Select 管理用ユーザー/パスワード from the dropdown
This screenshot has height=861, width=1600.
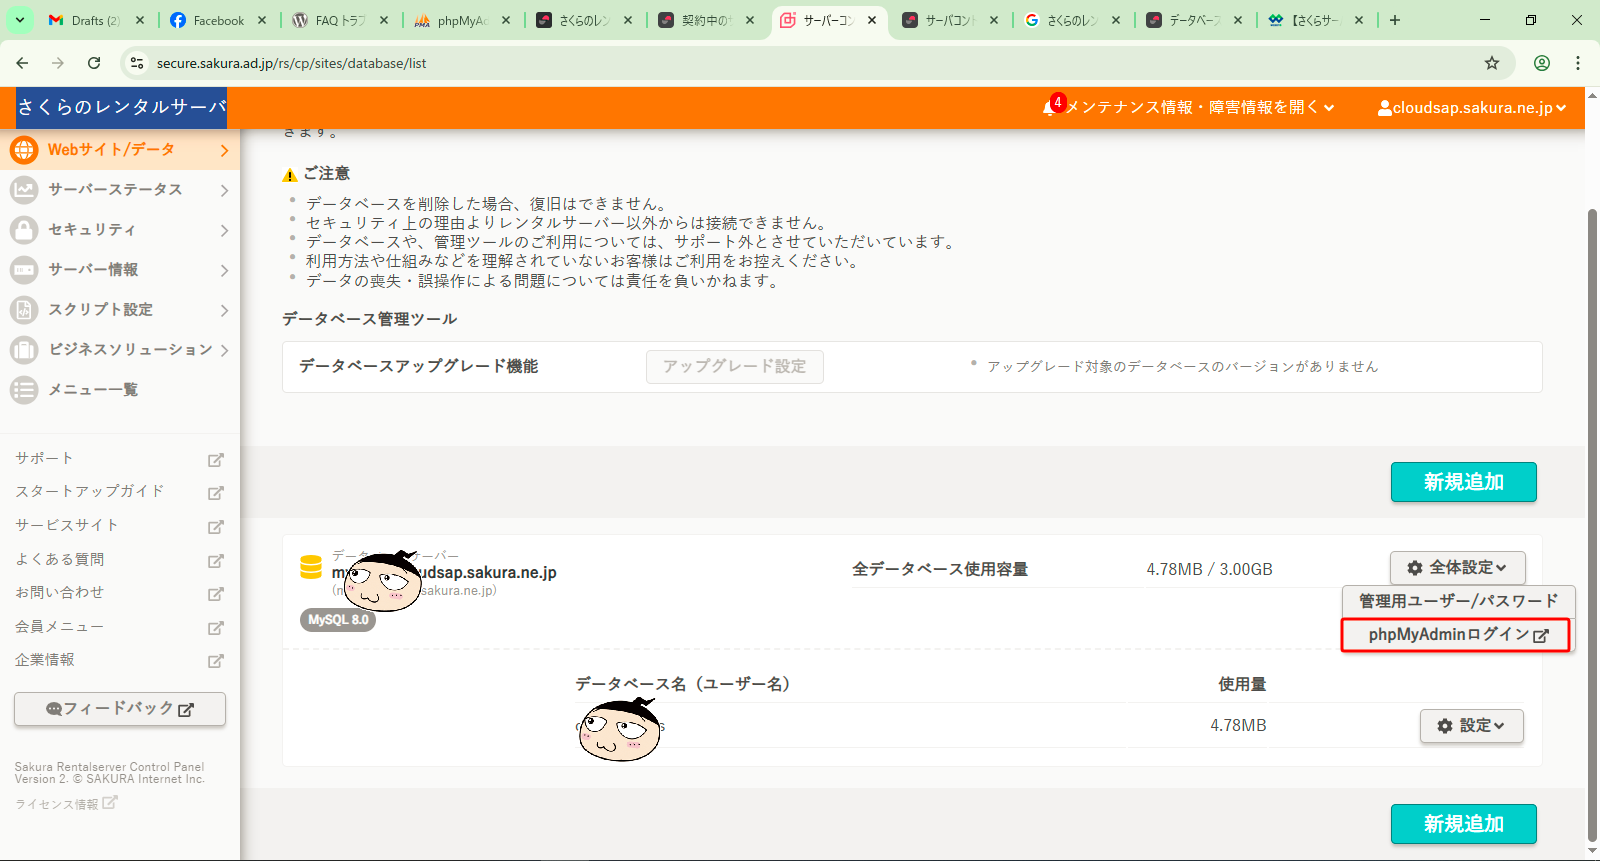click(1458, 601)
